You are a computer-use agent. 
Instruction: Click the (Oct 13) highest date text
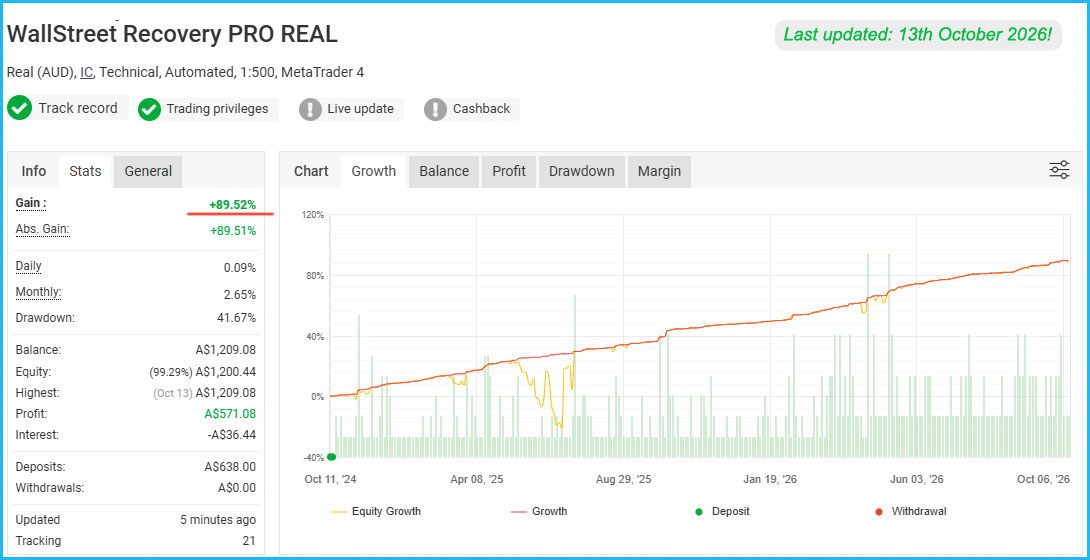(x=172, y=393)
